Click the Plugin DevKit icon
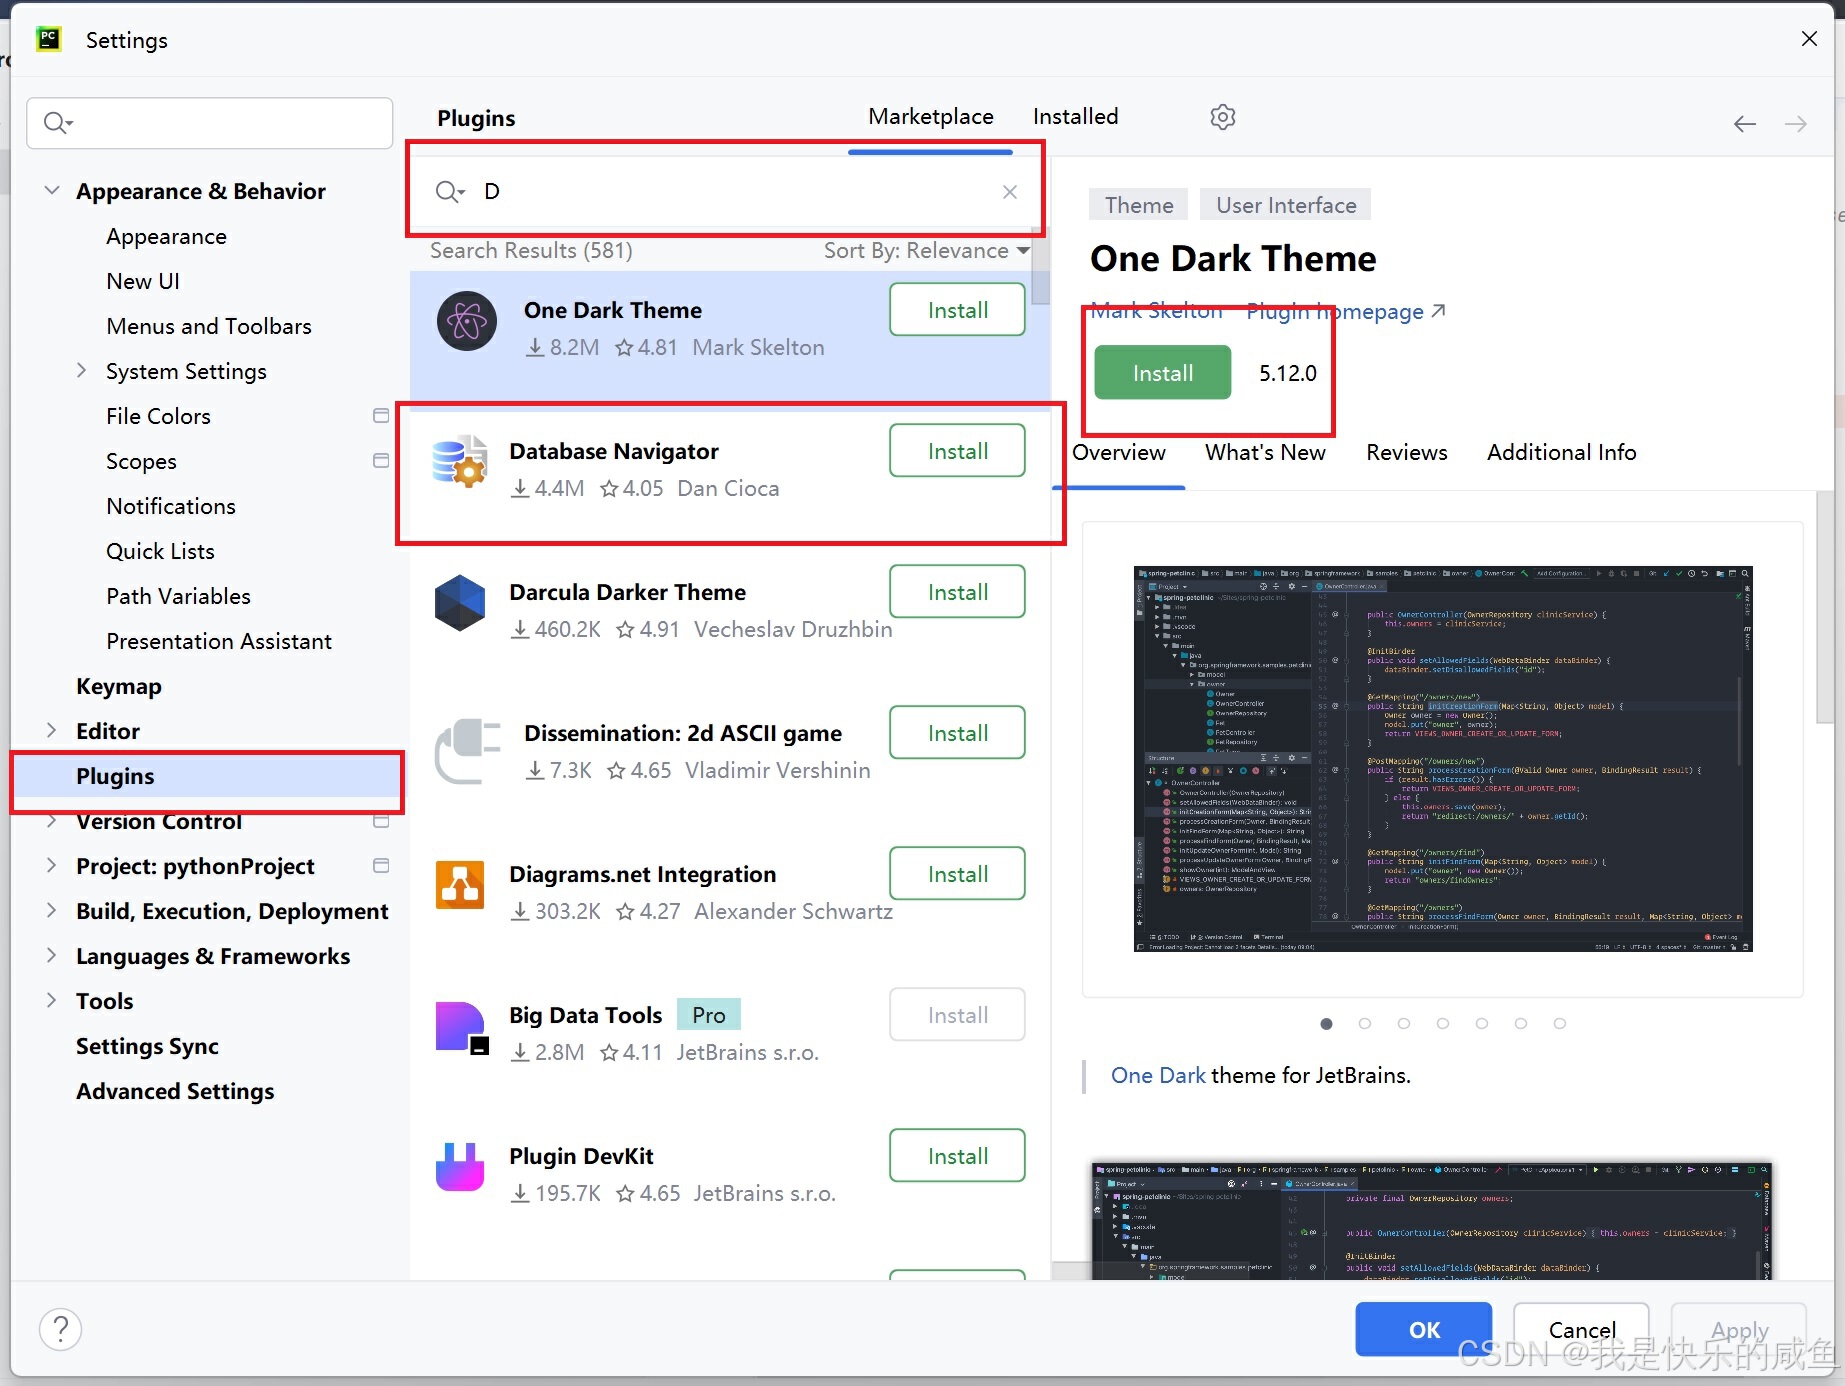The width and height of the screenshot is (1845, 1386). point(460,1167)
